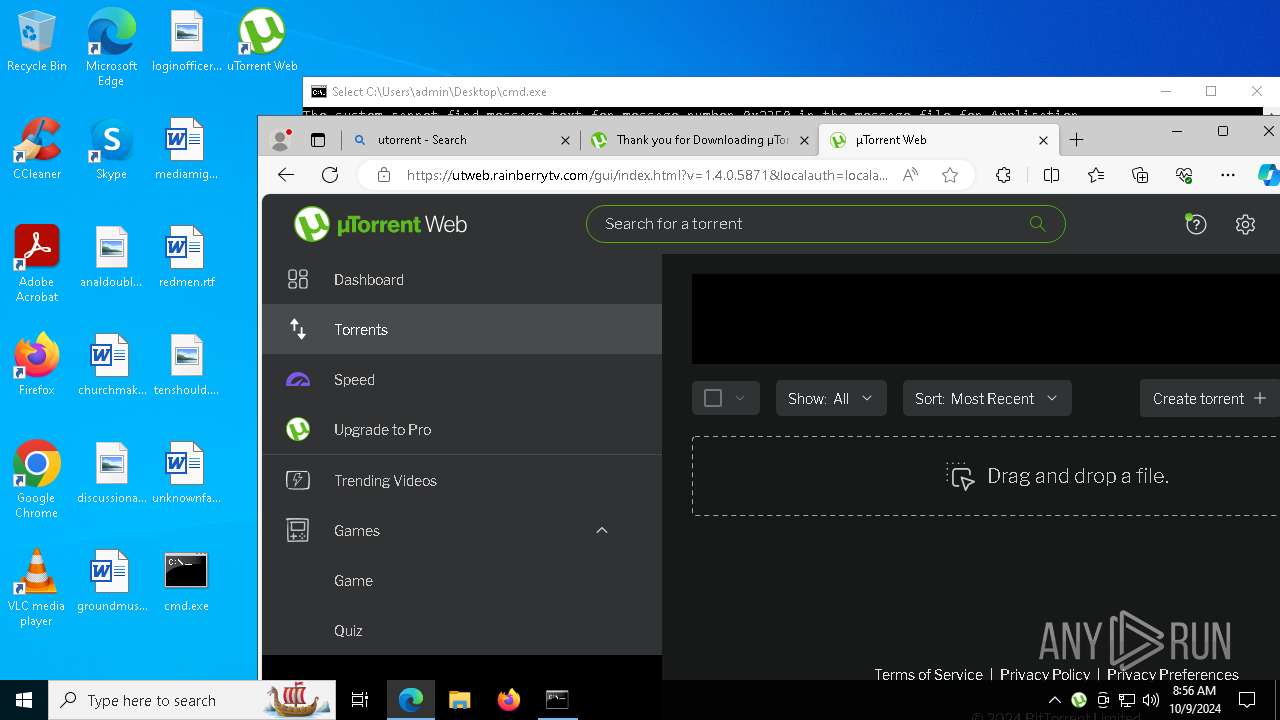
Task: Add page to favorites star
Action: 950,175
